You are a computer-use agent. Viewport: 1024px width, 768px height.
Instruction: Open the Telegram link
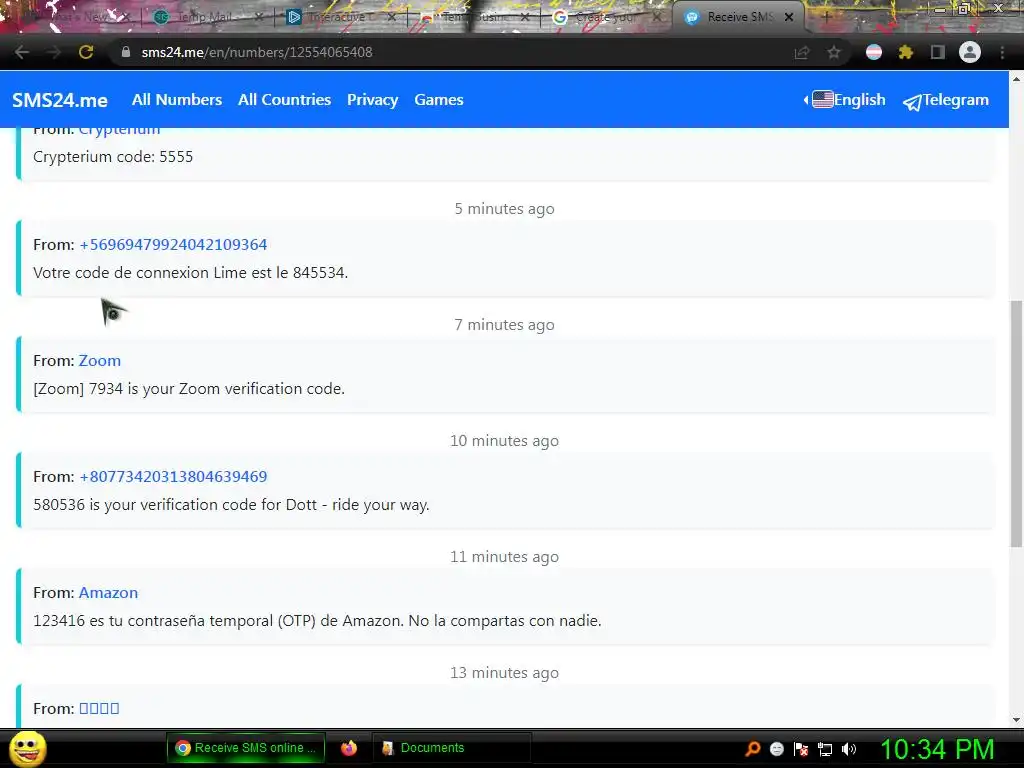pos(946,100)
